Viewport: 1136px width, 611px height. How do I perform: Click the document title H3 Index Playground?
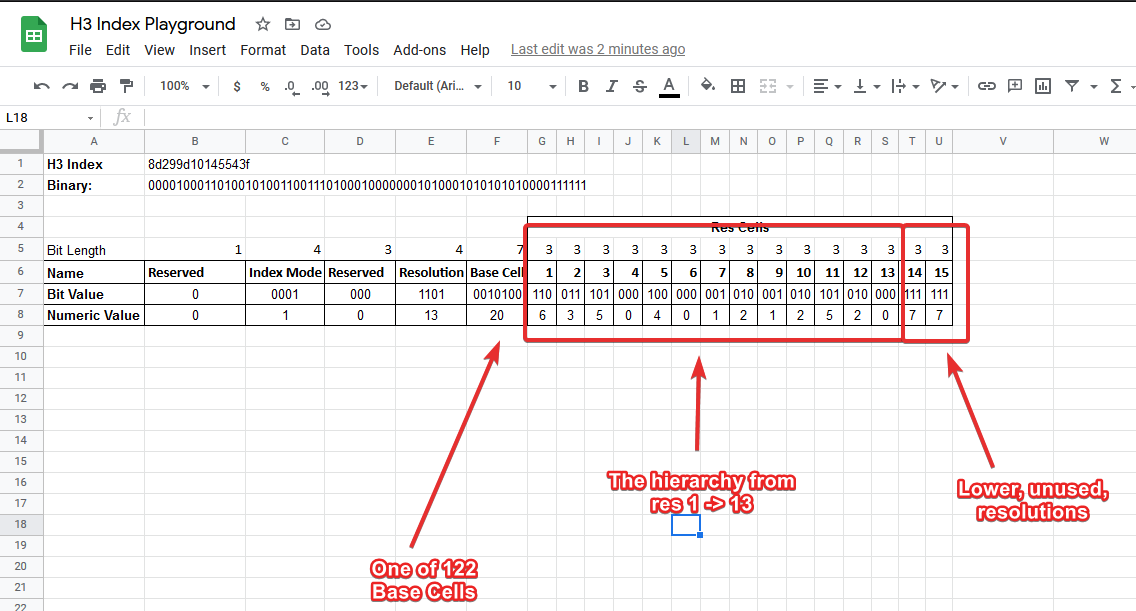(x=153, y=24)
